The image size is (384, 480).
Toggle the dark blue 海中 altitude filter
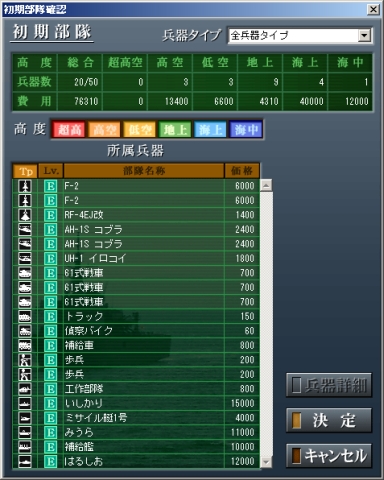tap(246, 129)
